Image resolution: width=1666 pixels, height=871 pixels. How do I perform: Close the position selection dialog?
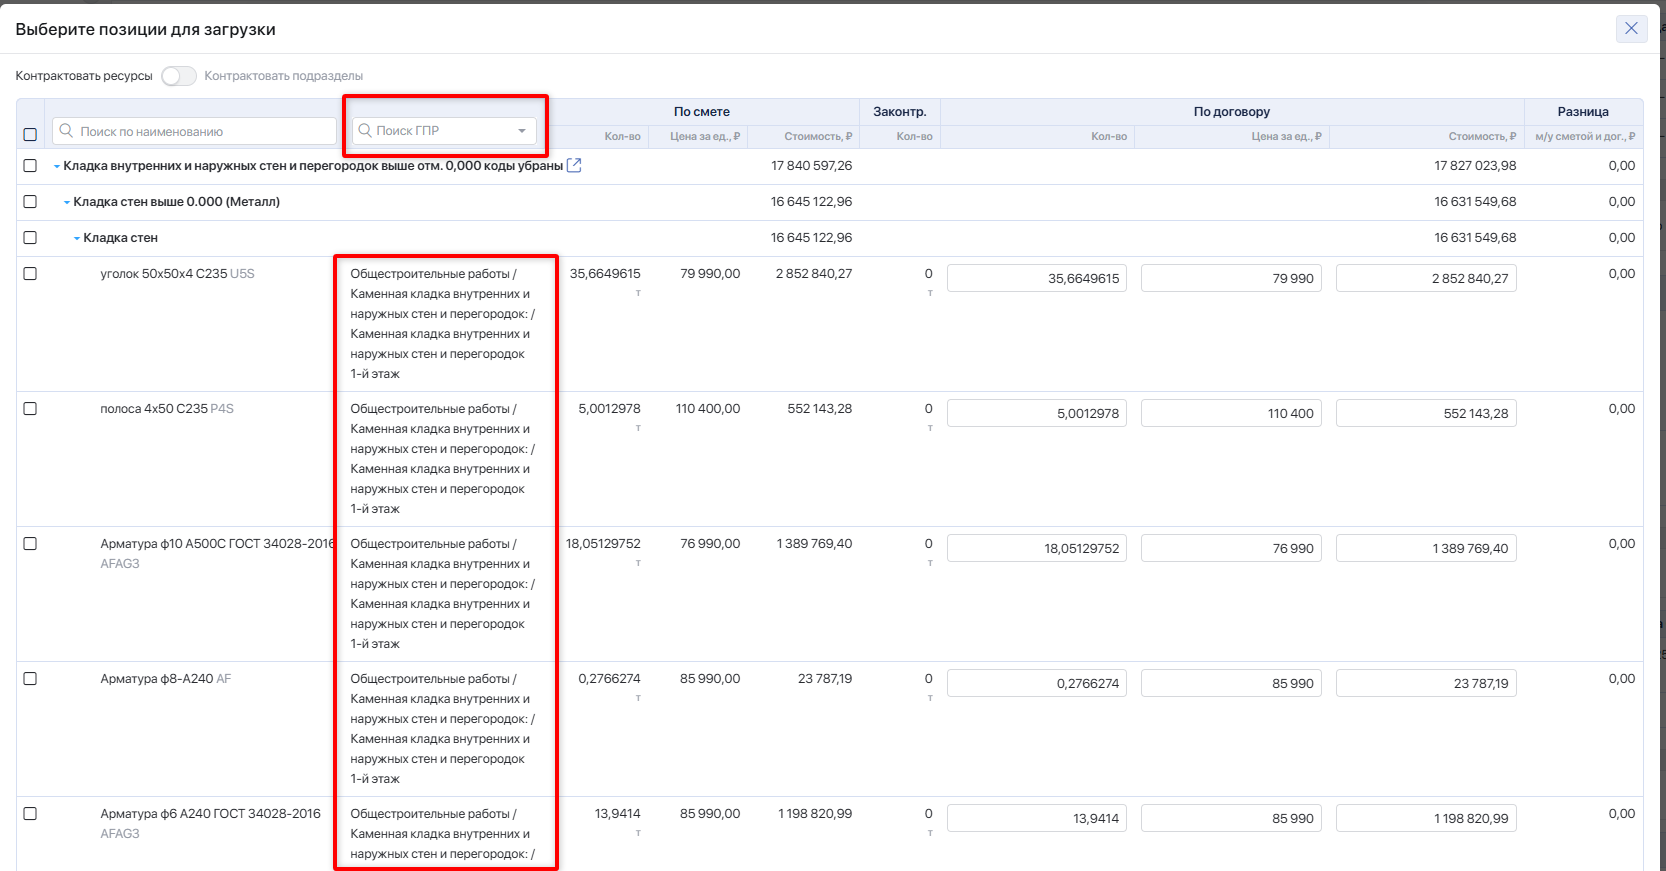pyautogui.click(x=1631, y=28)
